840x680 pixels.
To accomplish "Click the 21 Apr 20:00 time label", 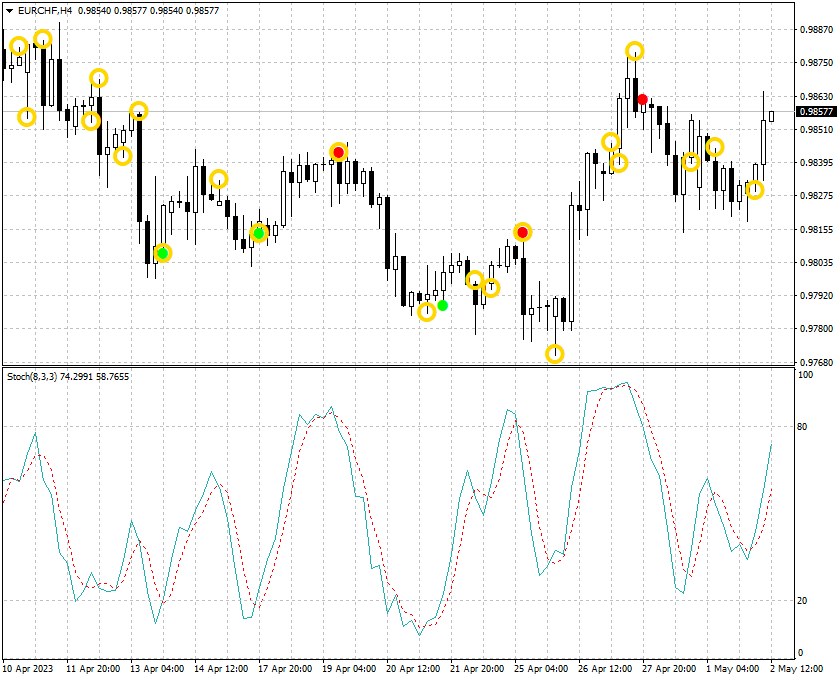I will pyautogui.click(x=477, y=669).
